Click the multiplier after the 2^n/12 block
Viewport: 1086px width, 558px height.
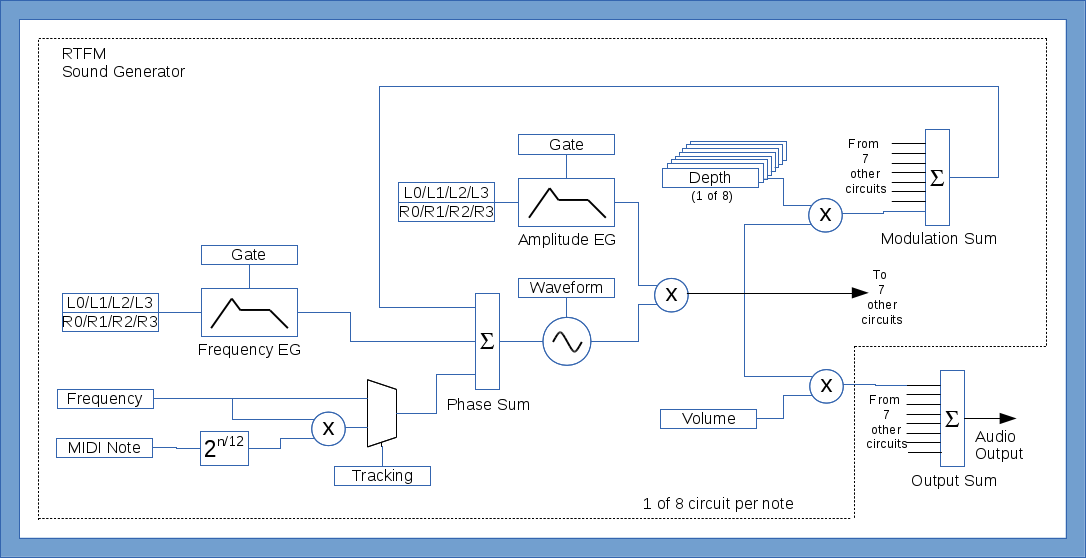[327, 428]
